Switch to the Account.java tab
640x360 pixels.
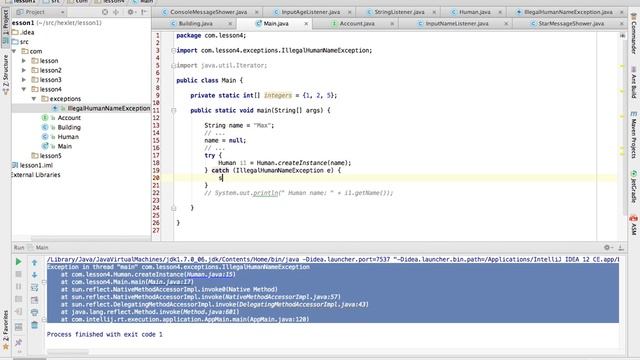[x=356, y=24]
